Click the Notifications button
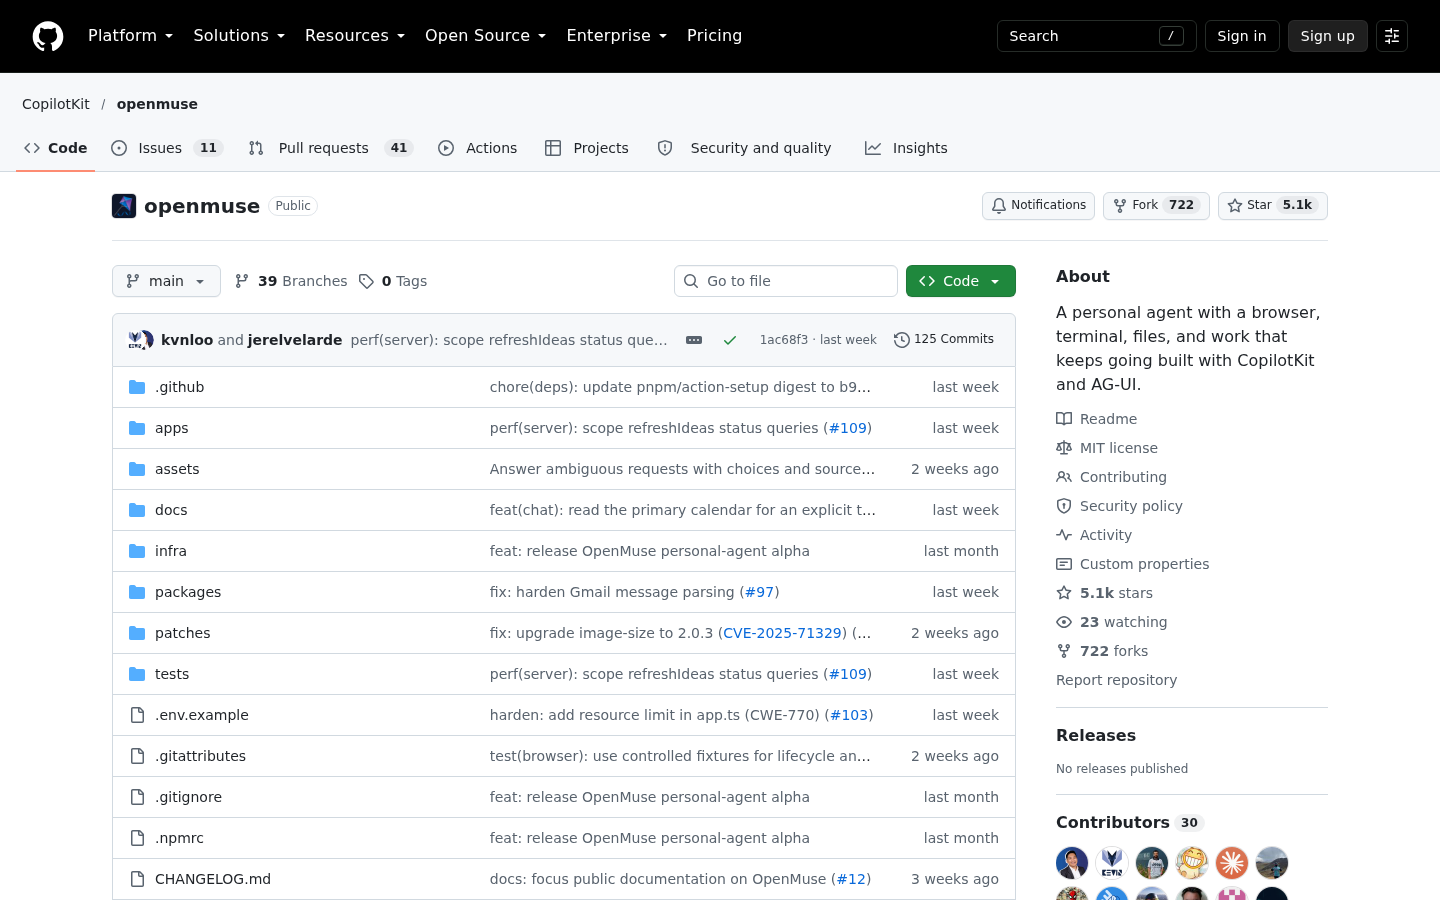This screenshot has height=900, width=1440. point(1038,206)
